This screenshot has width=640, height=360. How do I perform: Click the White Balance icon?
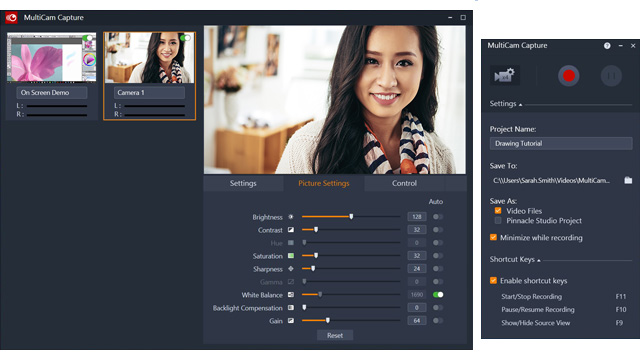[291, 295]
